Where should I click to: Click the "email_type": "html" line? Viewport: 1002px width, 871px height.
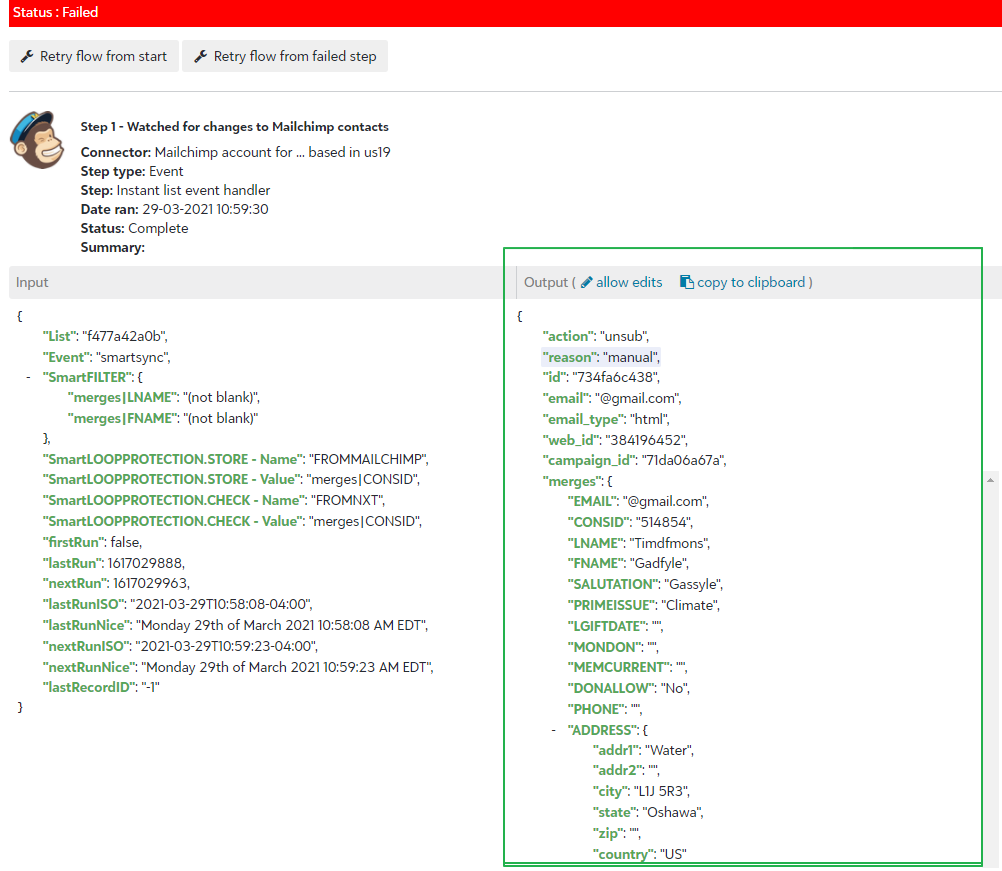pyautogui.click(x=606, y=419)
